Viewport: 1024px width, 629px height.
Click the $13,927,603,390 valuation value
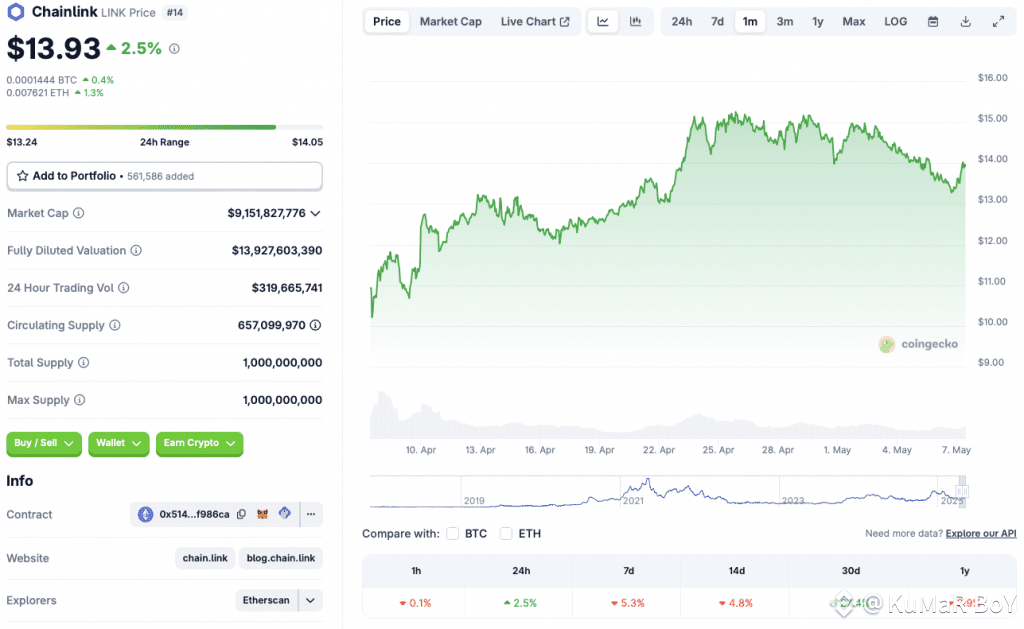click(277, 250)
